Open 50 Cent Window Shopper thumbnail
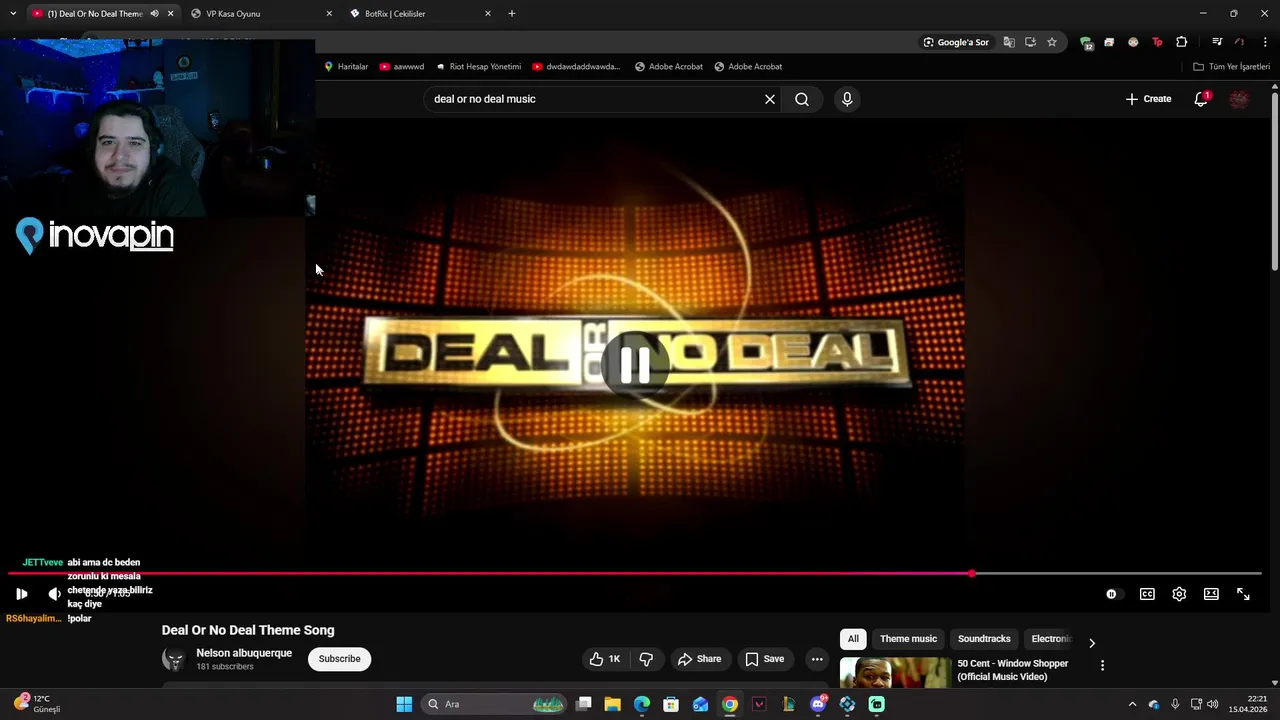1280x720 pixels. pos(895,672)
